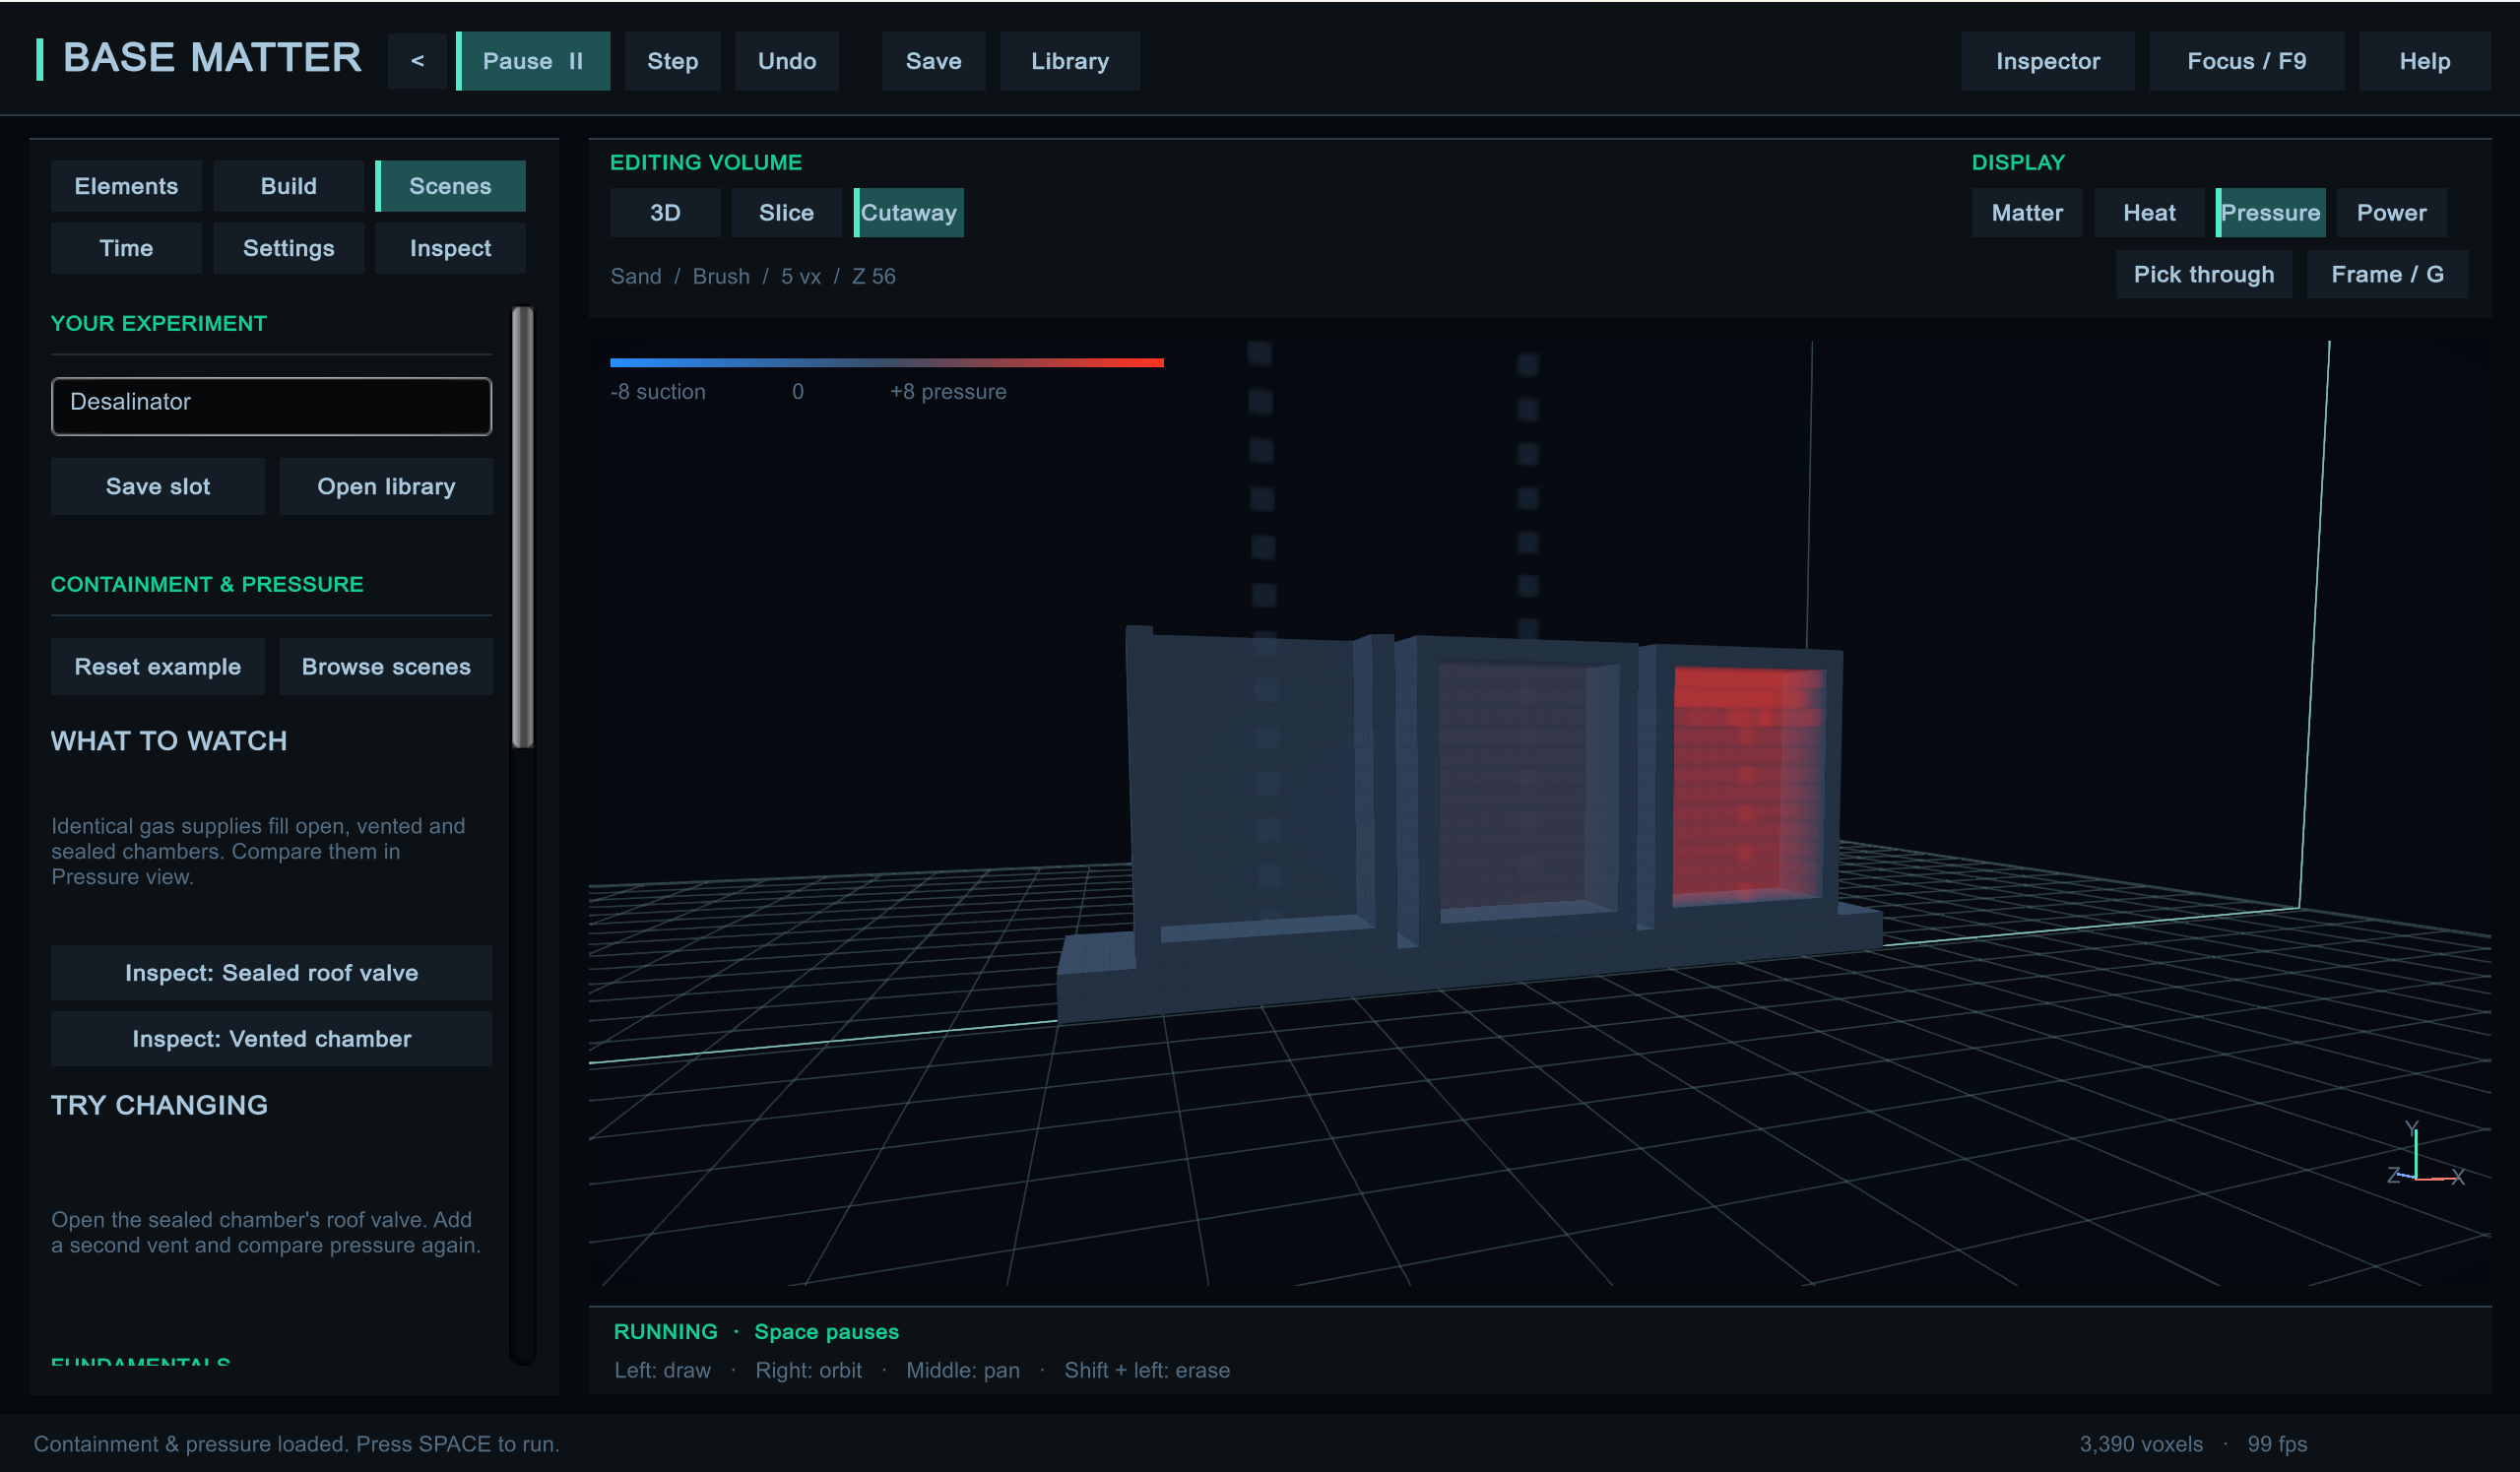Enable the Heat display mode
Viewport: 2520px width, 1472px height.
[2149, 213]
